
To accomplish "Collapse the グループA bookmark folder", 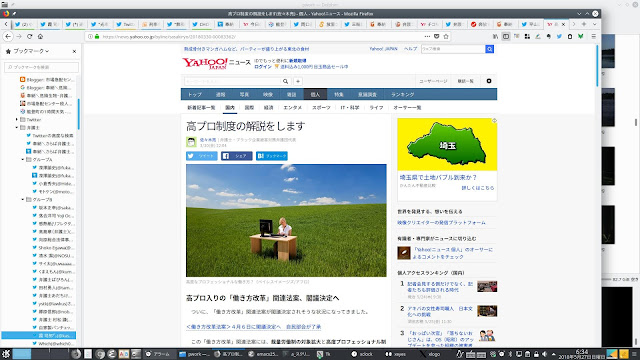I will pyautogui.click(x=23, y=160).
